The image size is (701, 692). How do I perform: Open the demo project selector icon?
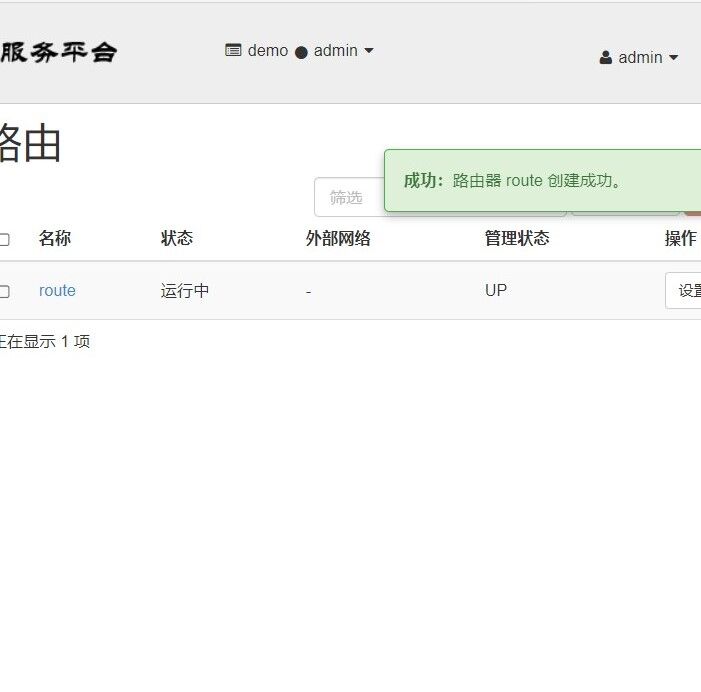(x=233, y=50)
